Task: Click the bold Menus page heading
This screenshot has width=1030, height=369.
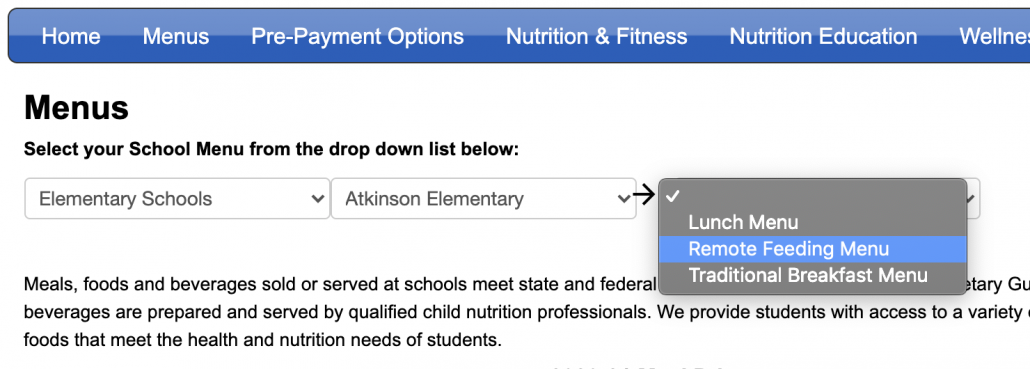Action: pos(76,108)
